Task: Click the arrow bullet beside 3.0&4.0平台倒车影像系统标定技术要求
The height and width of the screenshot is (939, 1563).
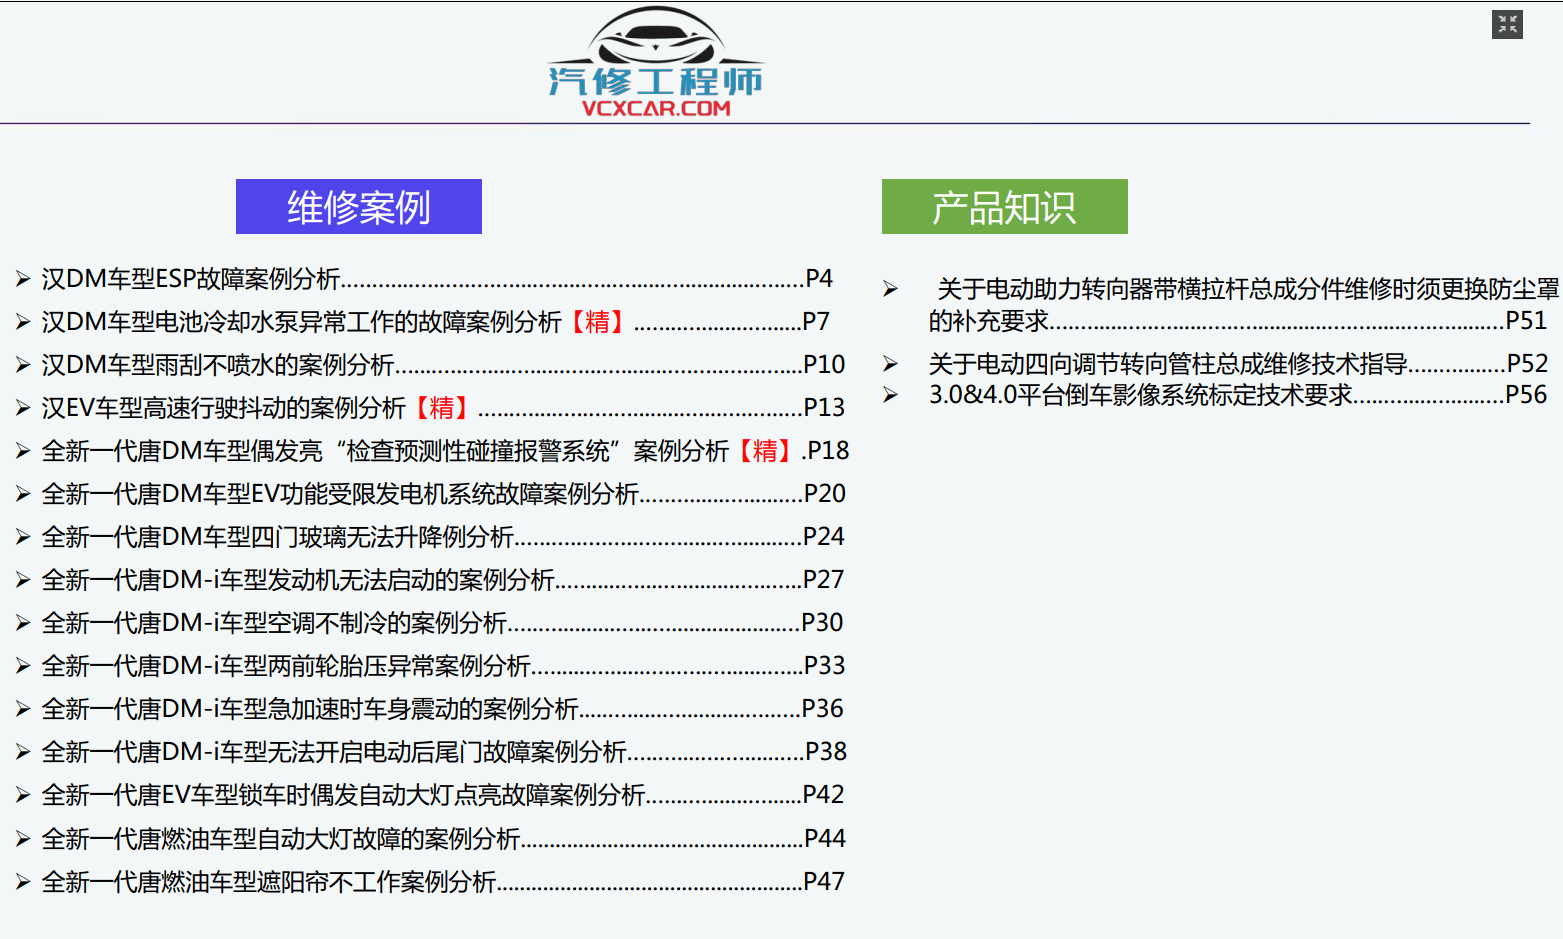Action: click(889, 395)
